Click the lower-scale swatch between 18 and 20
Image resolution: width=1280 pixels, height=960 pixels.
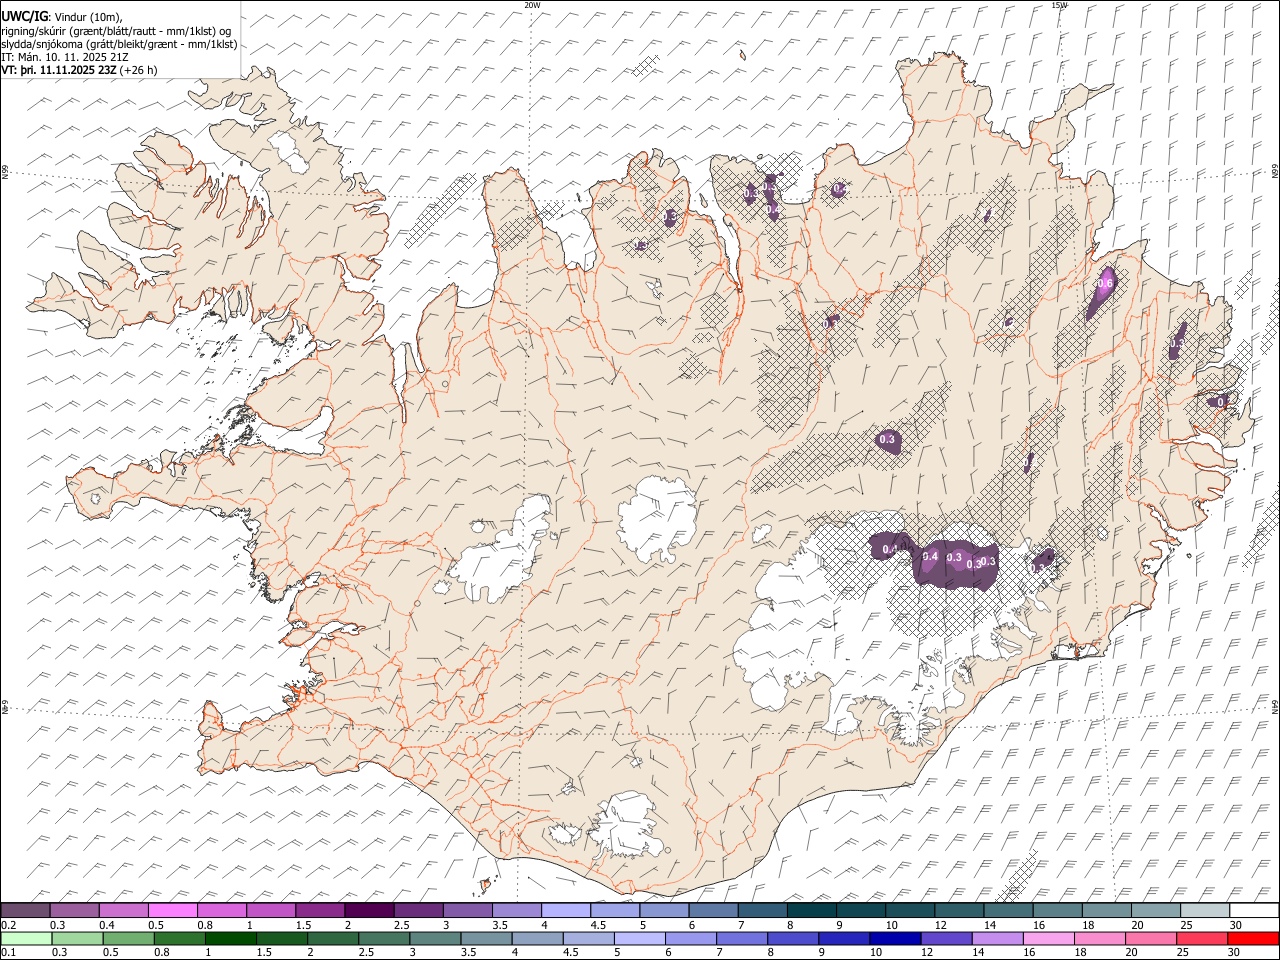click(1099, 938)
